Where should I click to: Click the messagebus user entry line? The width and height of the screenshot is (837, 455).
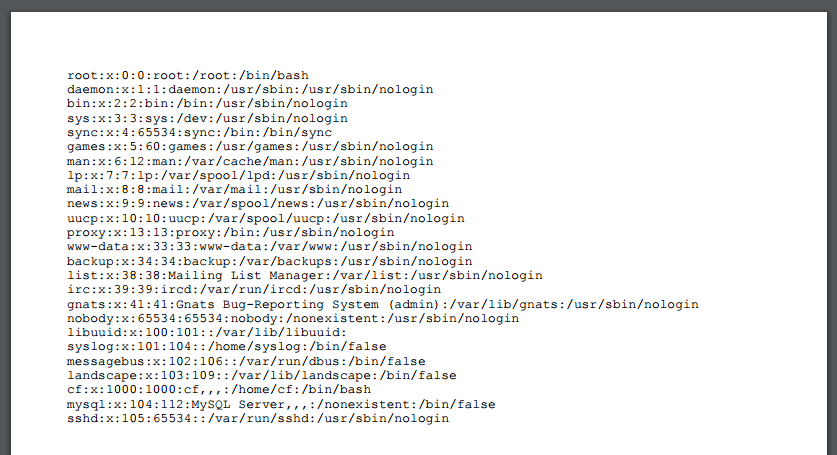[x=246, y=361]
